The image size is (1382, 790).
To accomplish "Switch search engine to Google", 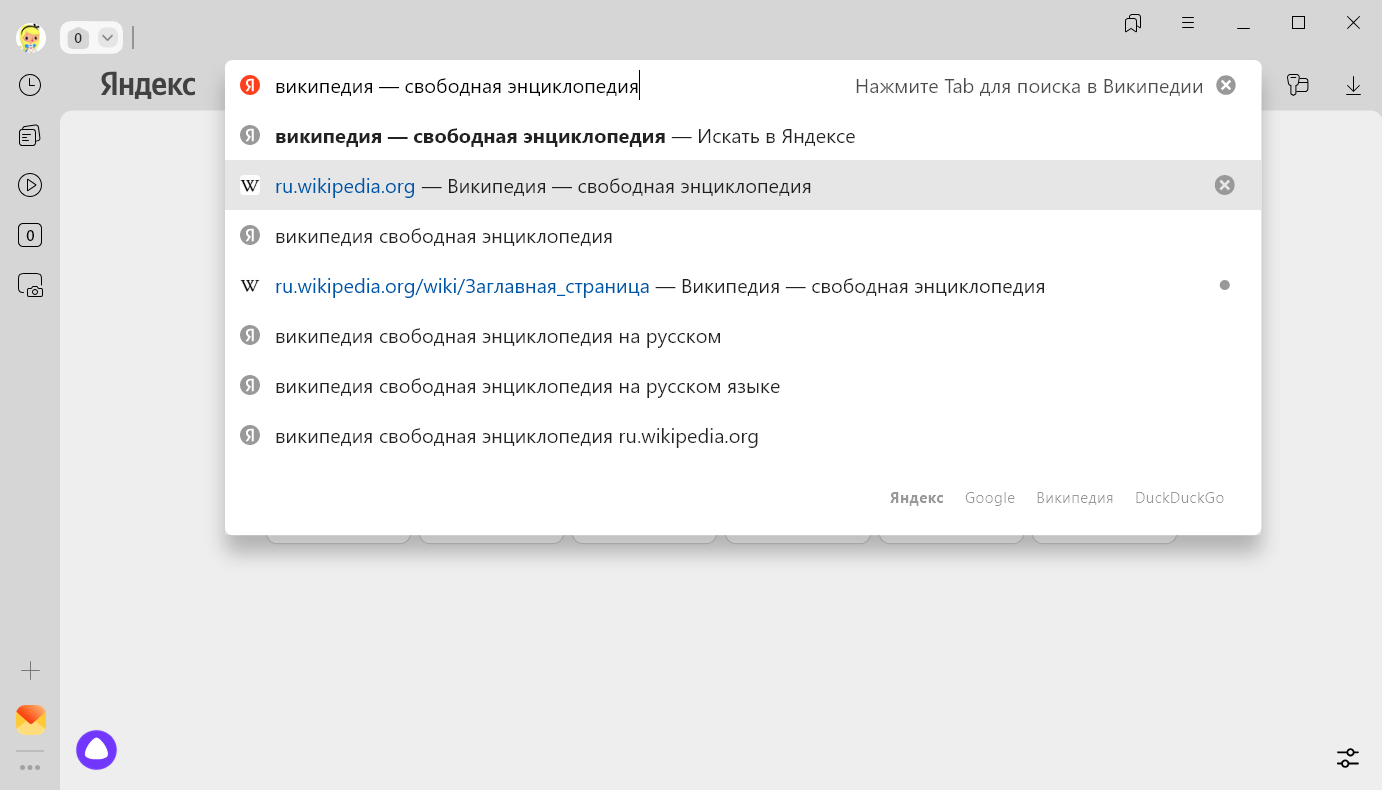I will [989, 498].
